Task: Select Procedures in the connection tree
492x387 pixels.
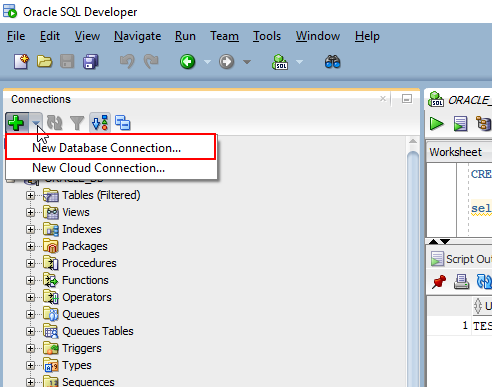Action: [89, 263]
